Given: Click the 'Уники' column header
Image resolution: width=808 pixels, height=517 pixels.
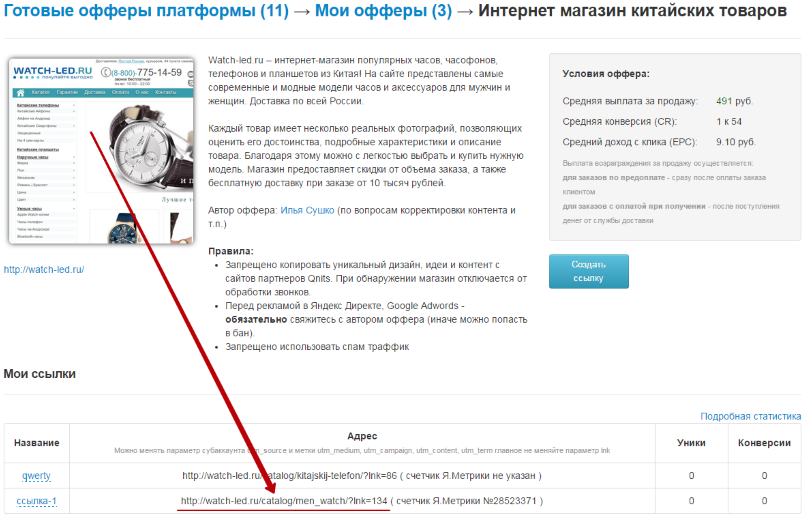Looking at the screenshot, I should click(691, 443).
